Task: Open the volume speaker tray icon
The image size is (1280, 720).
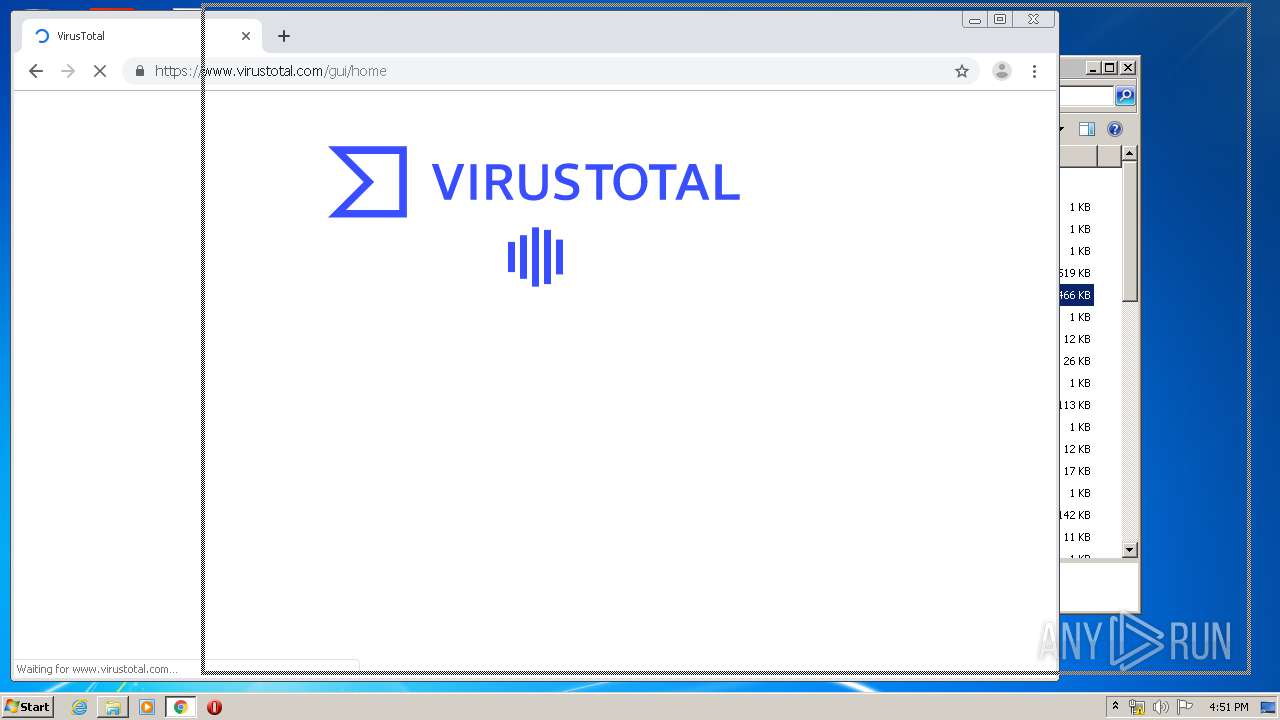Action: [x=1161, y=707]
